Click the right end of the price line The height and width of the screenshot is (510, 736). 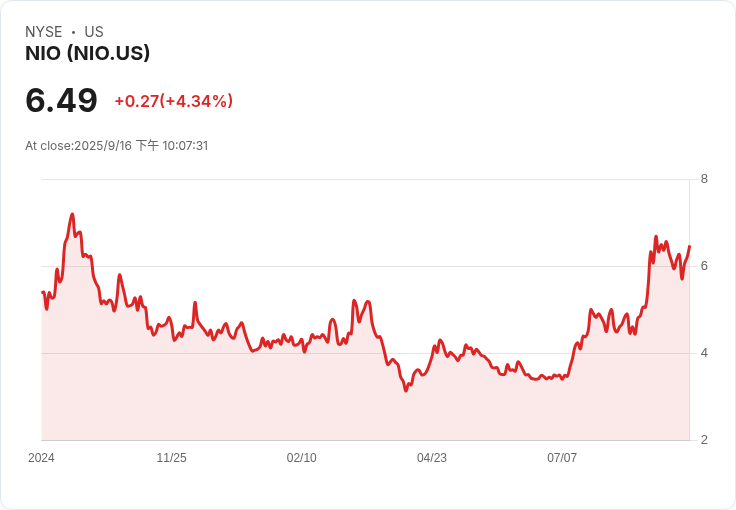click(x=690, y=247)
